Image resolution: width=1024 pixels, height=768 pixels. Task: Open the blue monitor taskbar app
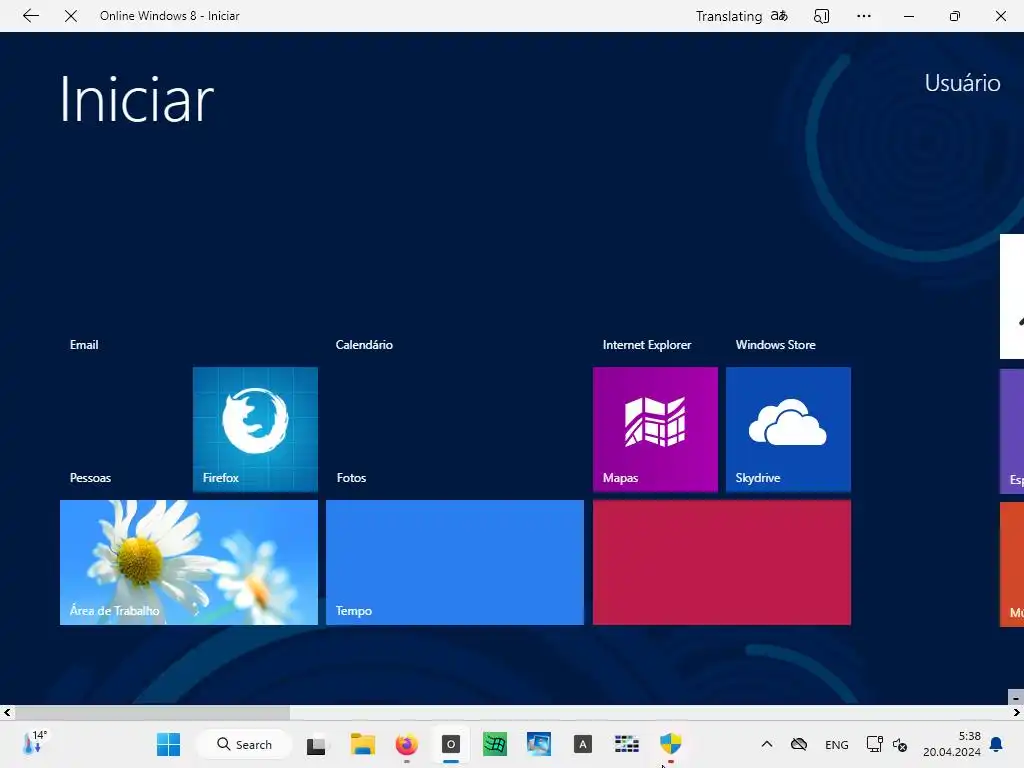[x=539, y=744]
